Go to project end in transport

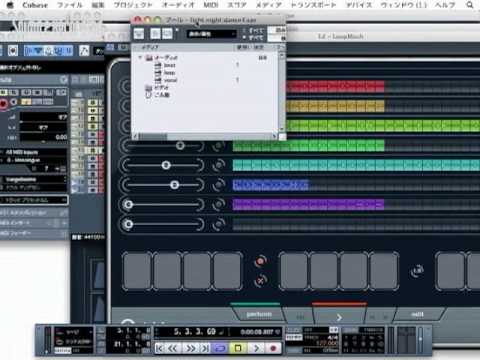[205, 348]
